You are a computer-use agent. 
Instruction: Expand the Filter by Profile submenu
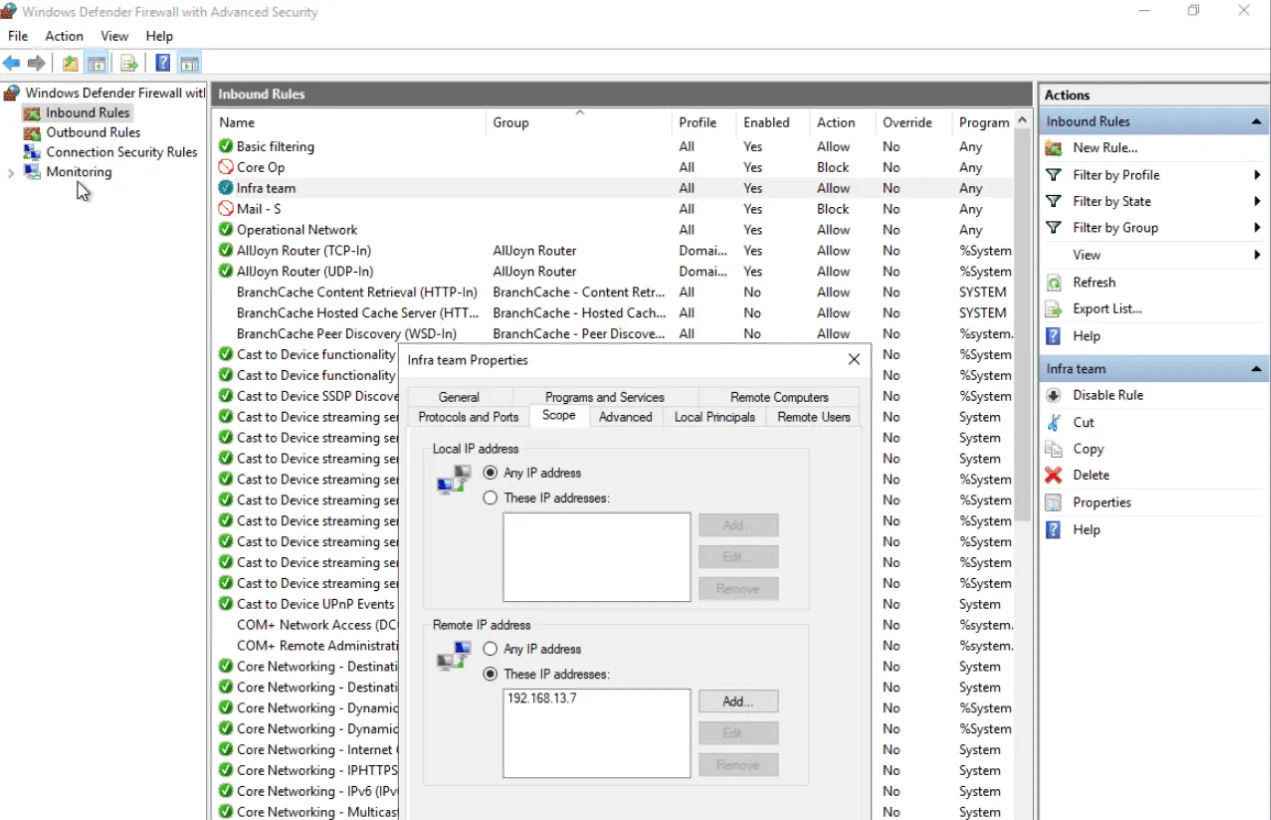tap(1257, 175)
